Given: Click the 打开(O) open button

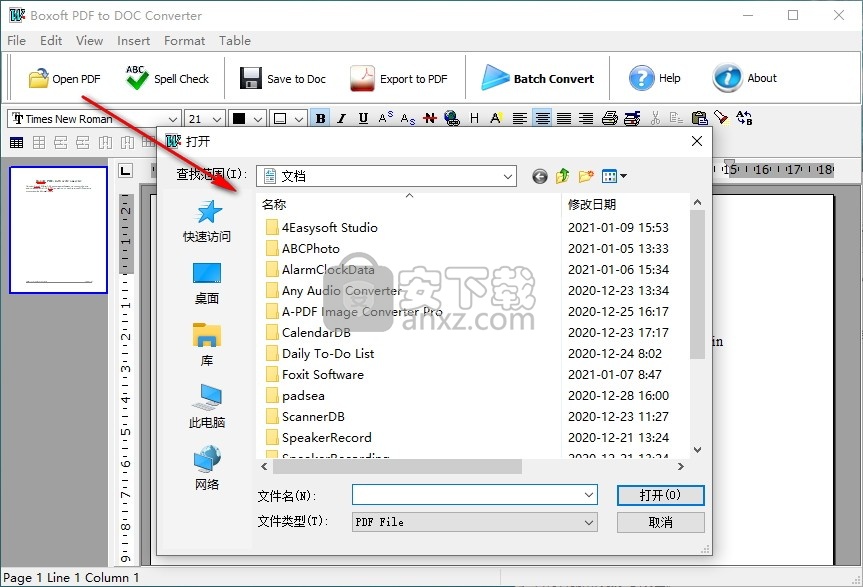Looking at the screenshot, I should point(660,495).
